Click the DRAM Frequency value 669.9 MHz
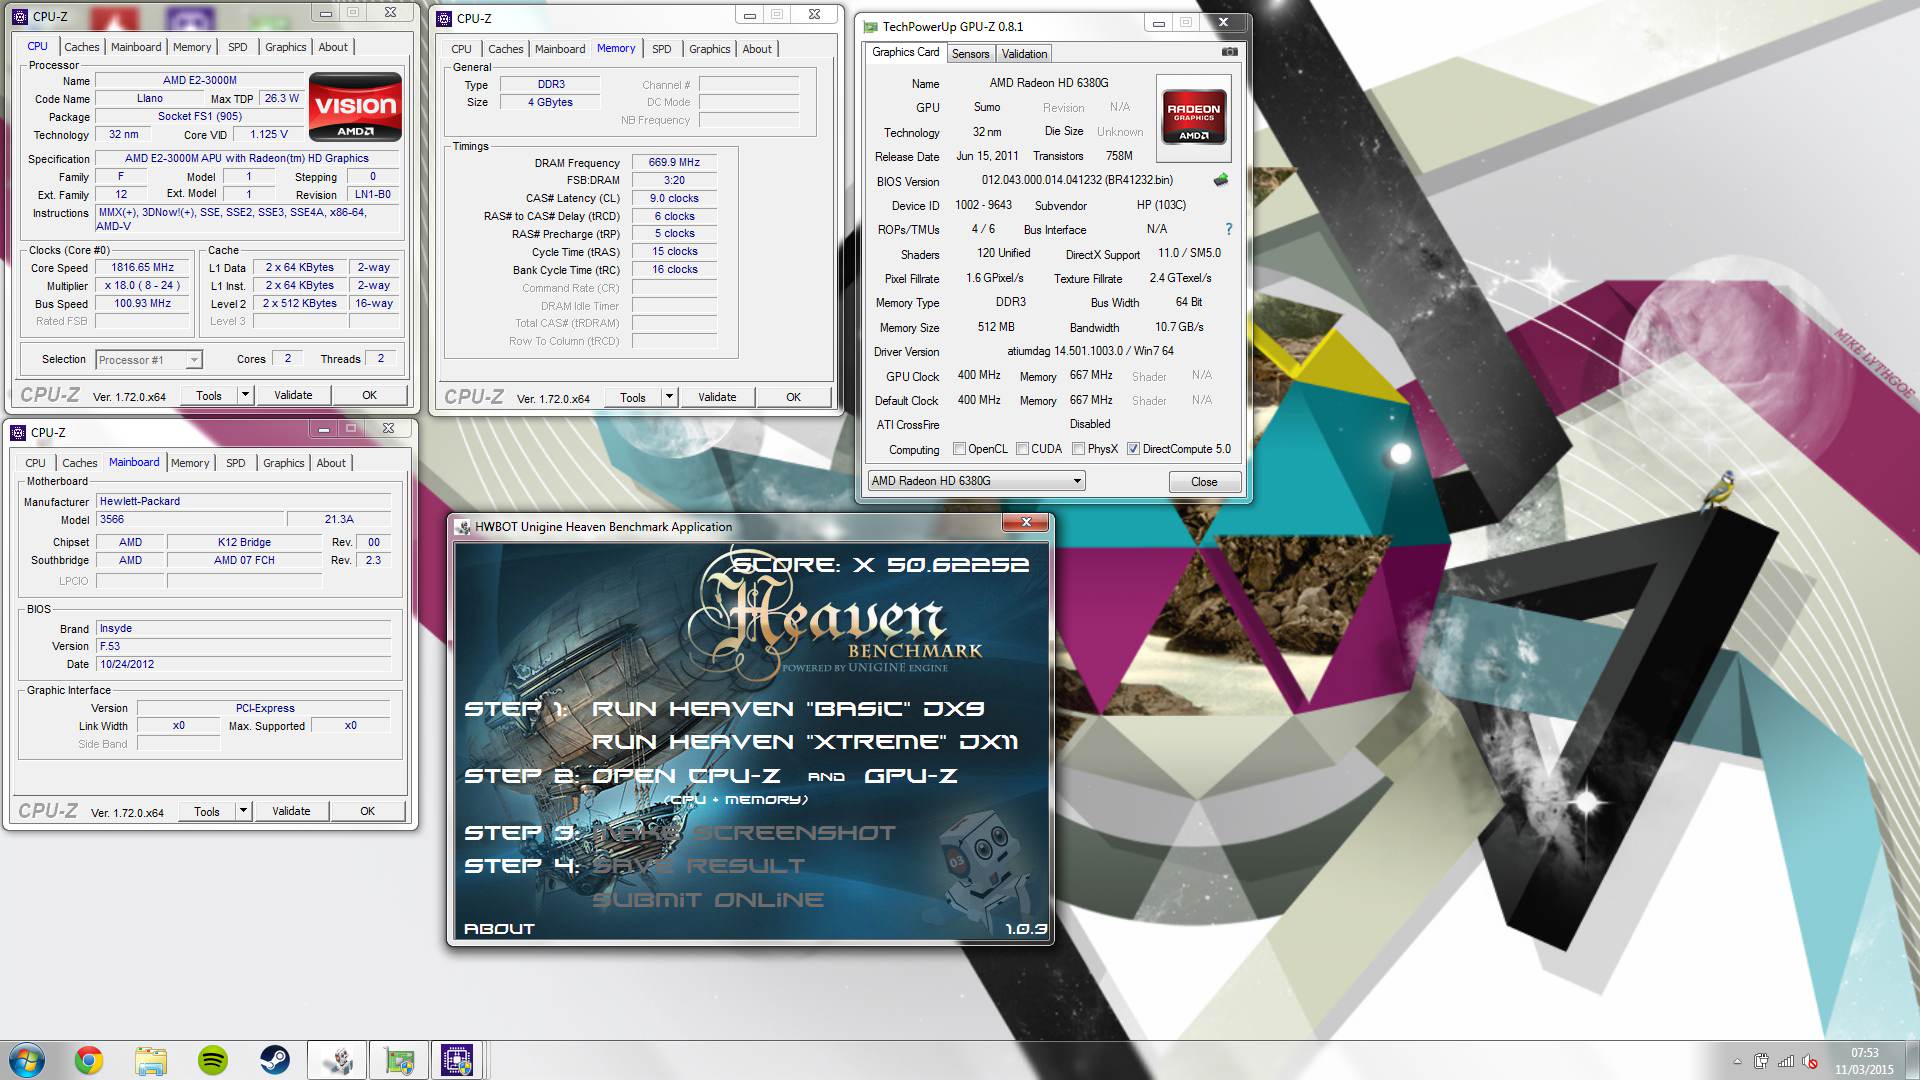The width and height of the screenshot is (1920, 1080). tap(674, 162)
